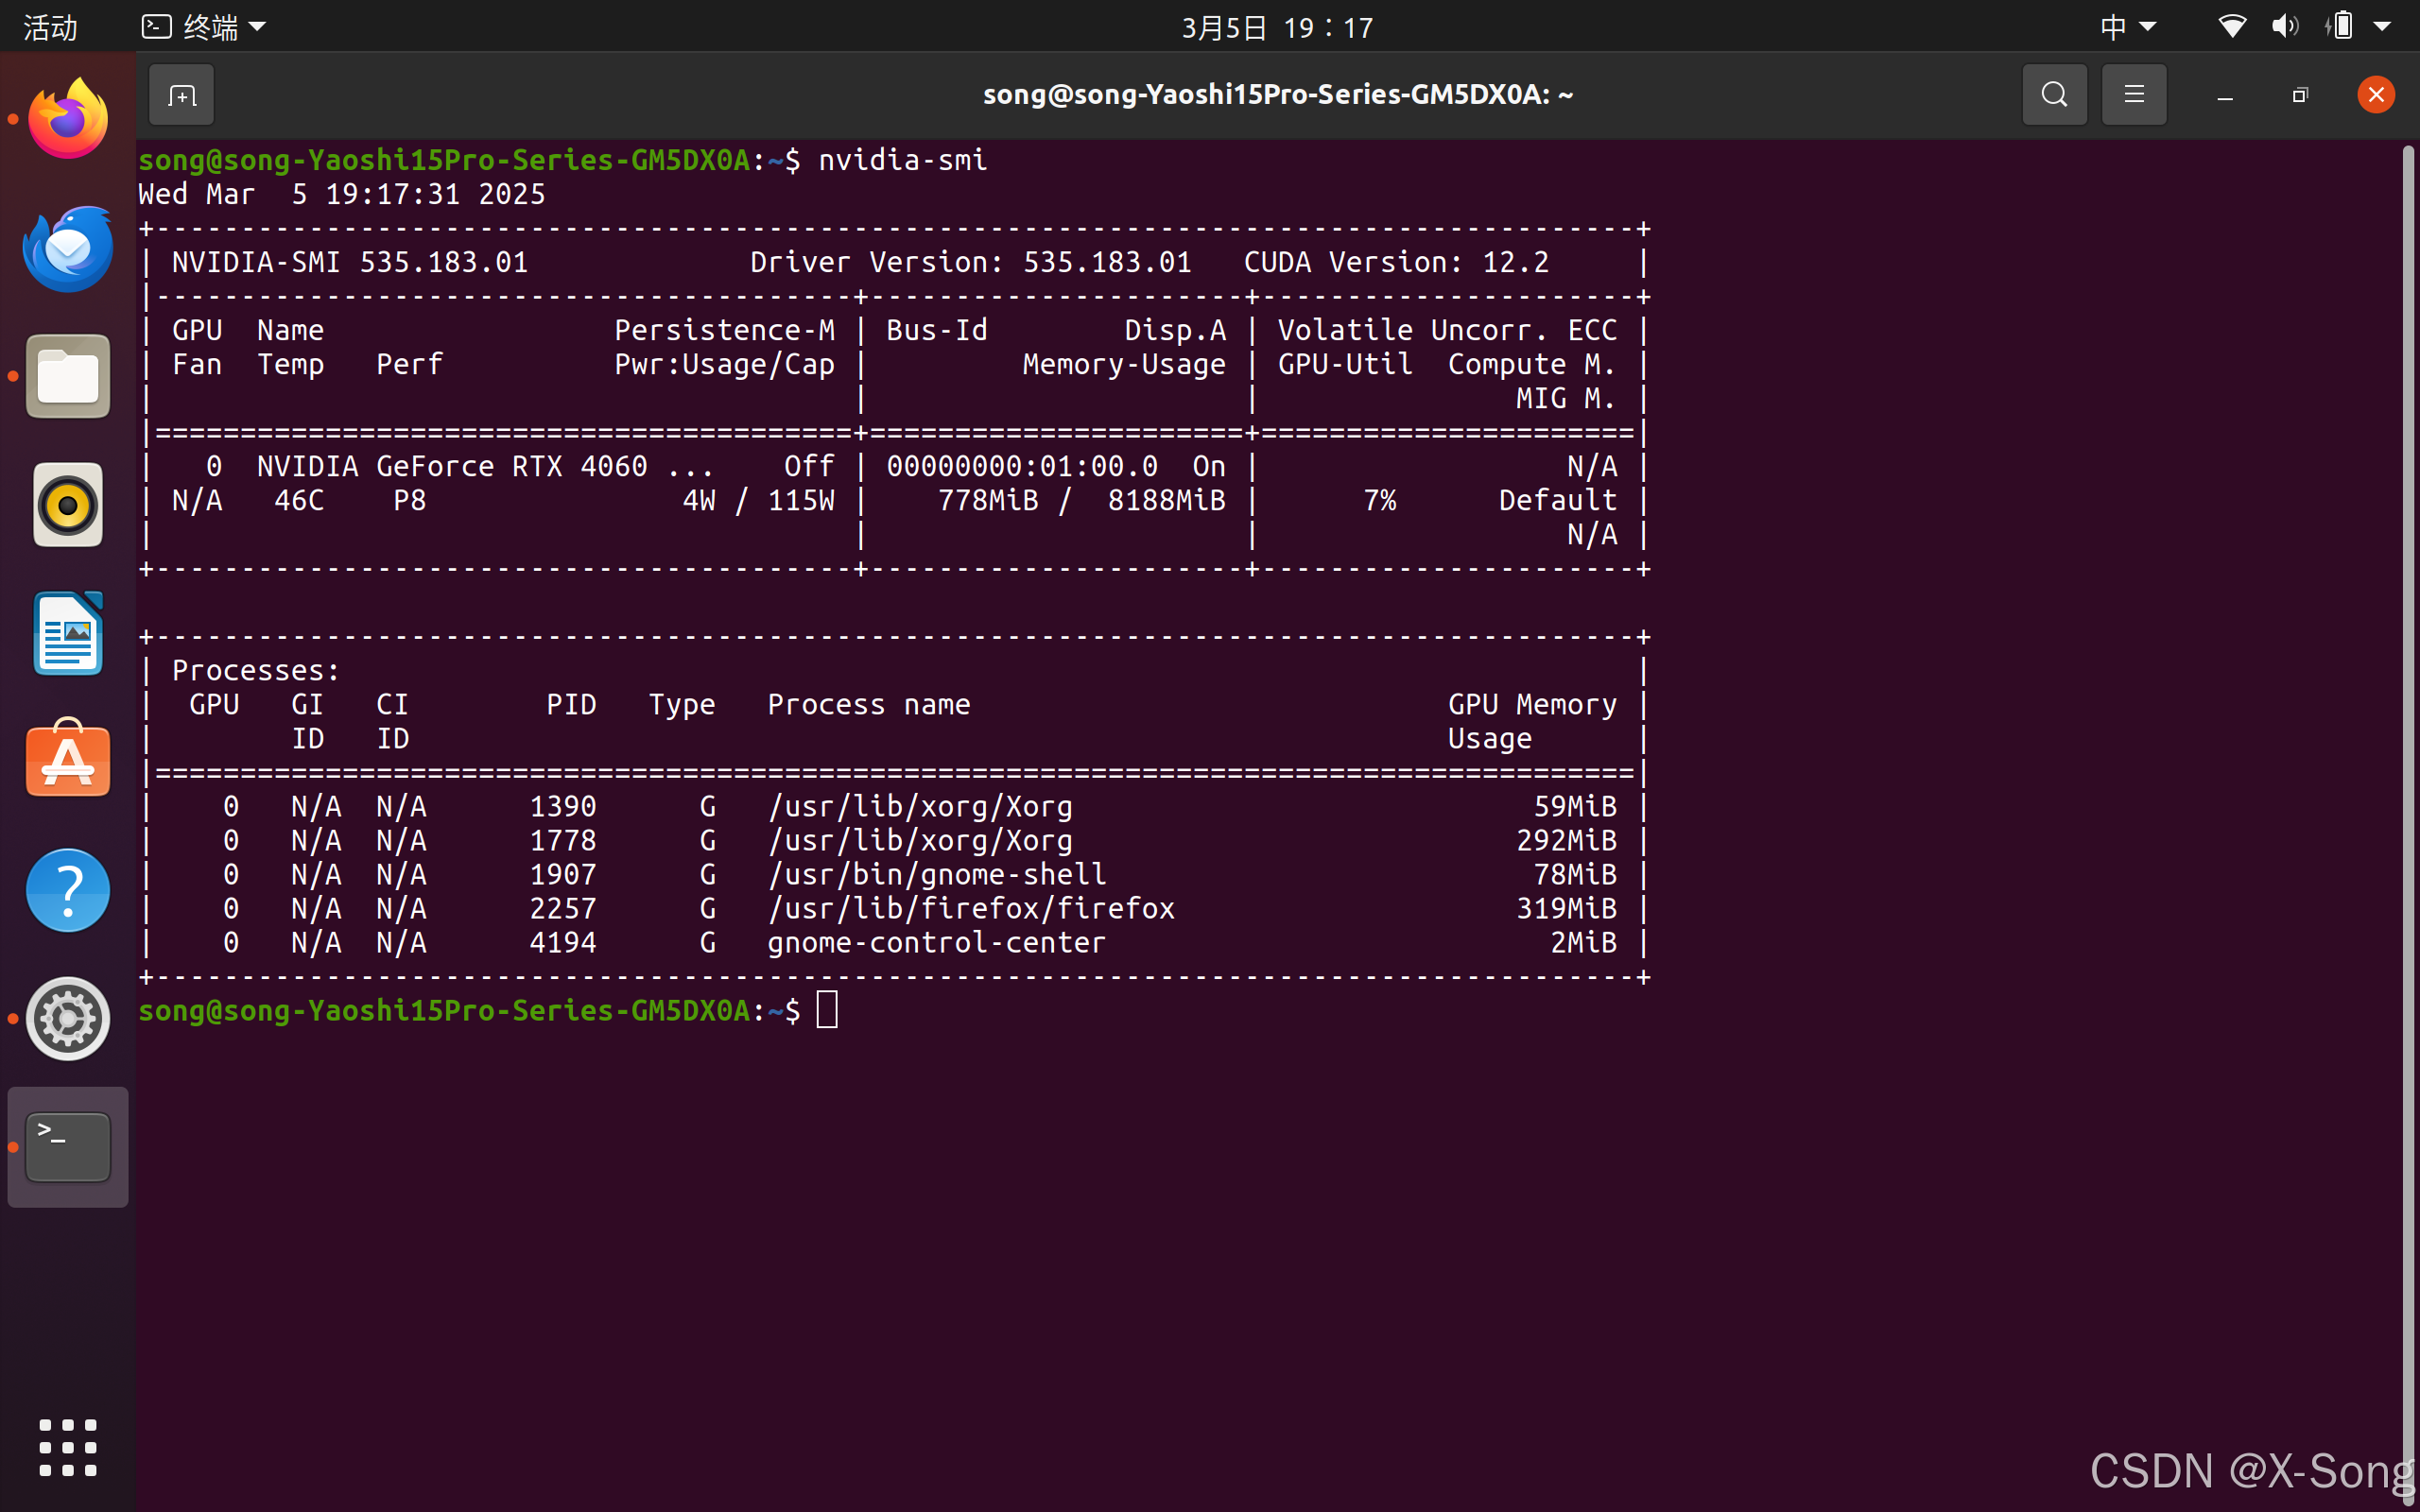The width and height of the screenshot is (2420, 1512).
Task: Open Settings gear icon in dock
Action: [68, 1019]
